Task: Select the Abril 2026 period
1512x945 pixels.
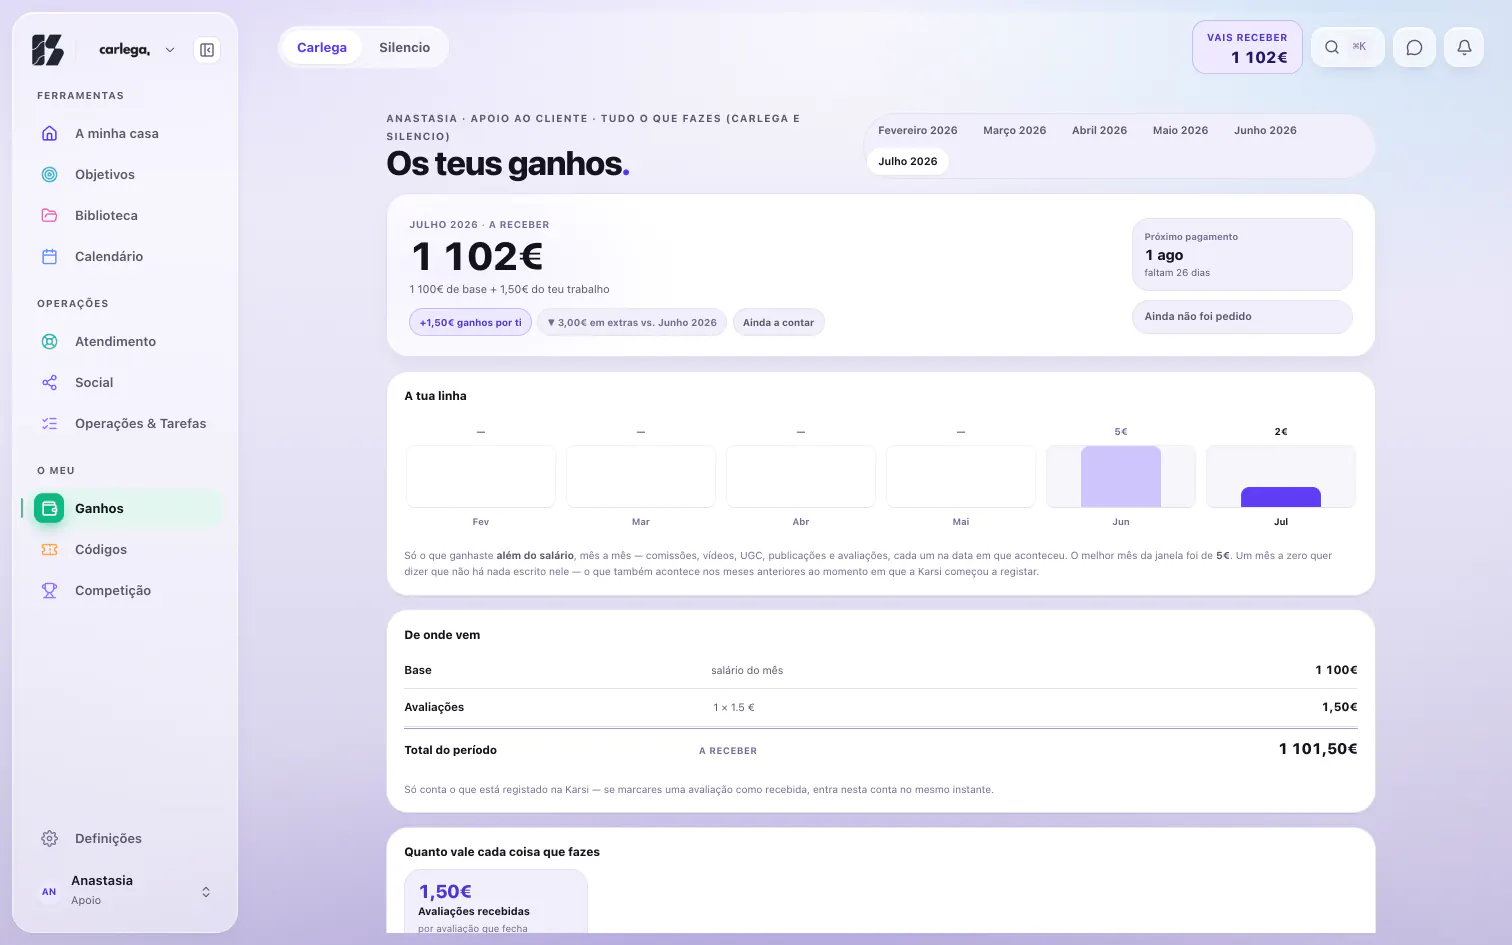Action: pos(1099,130)
